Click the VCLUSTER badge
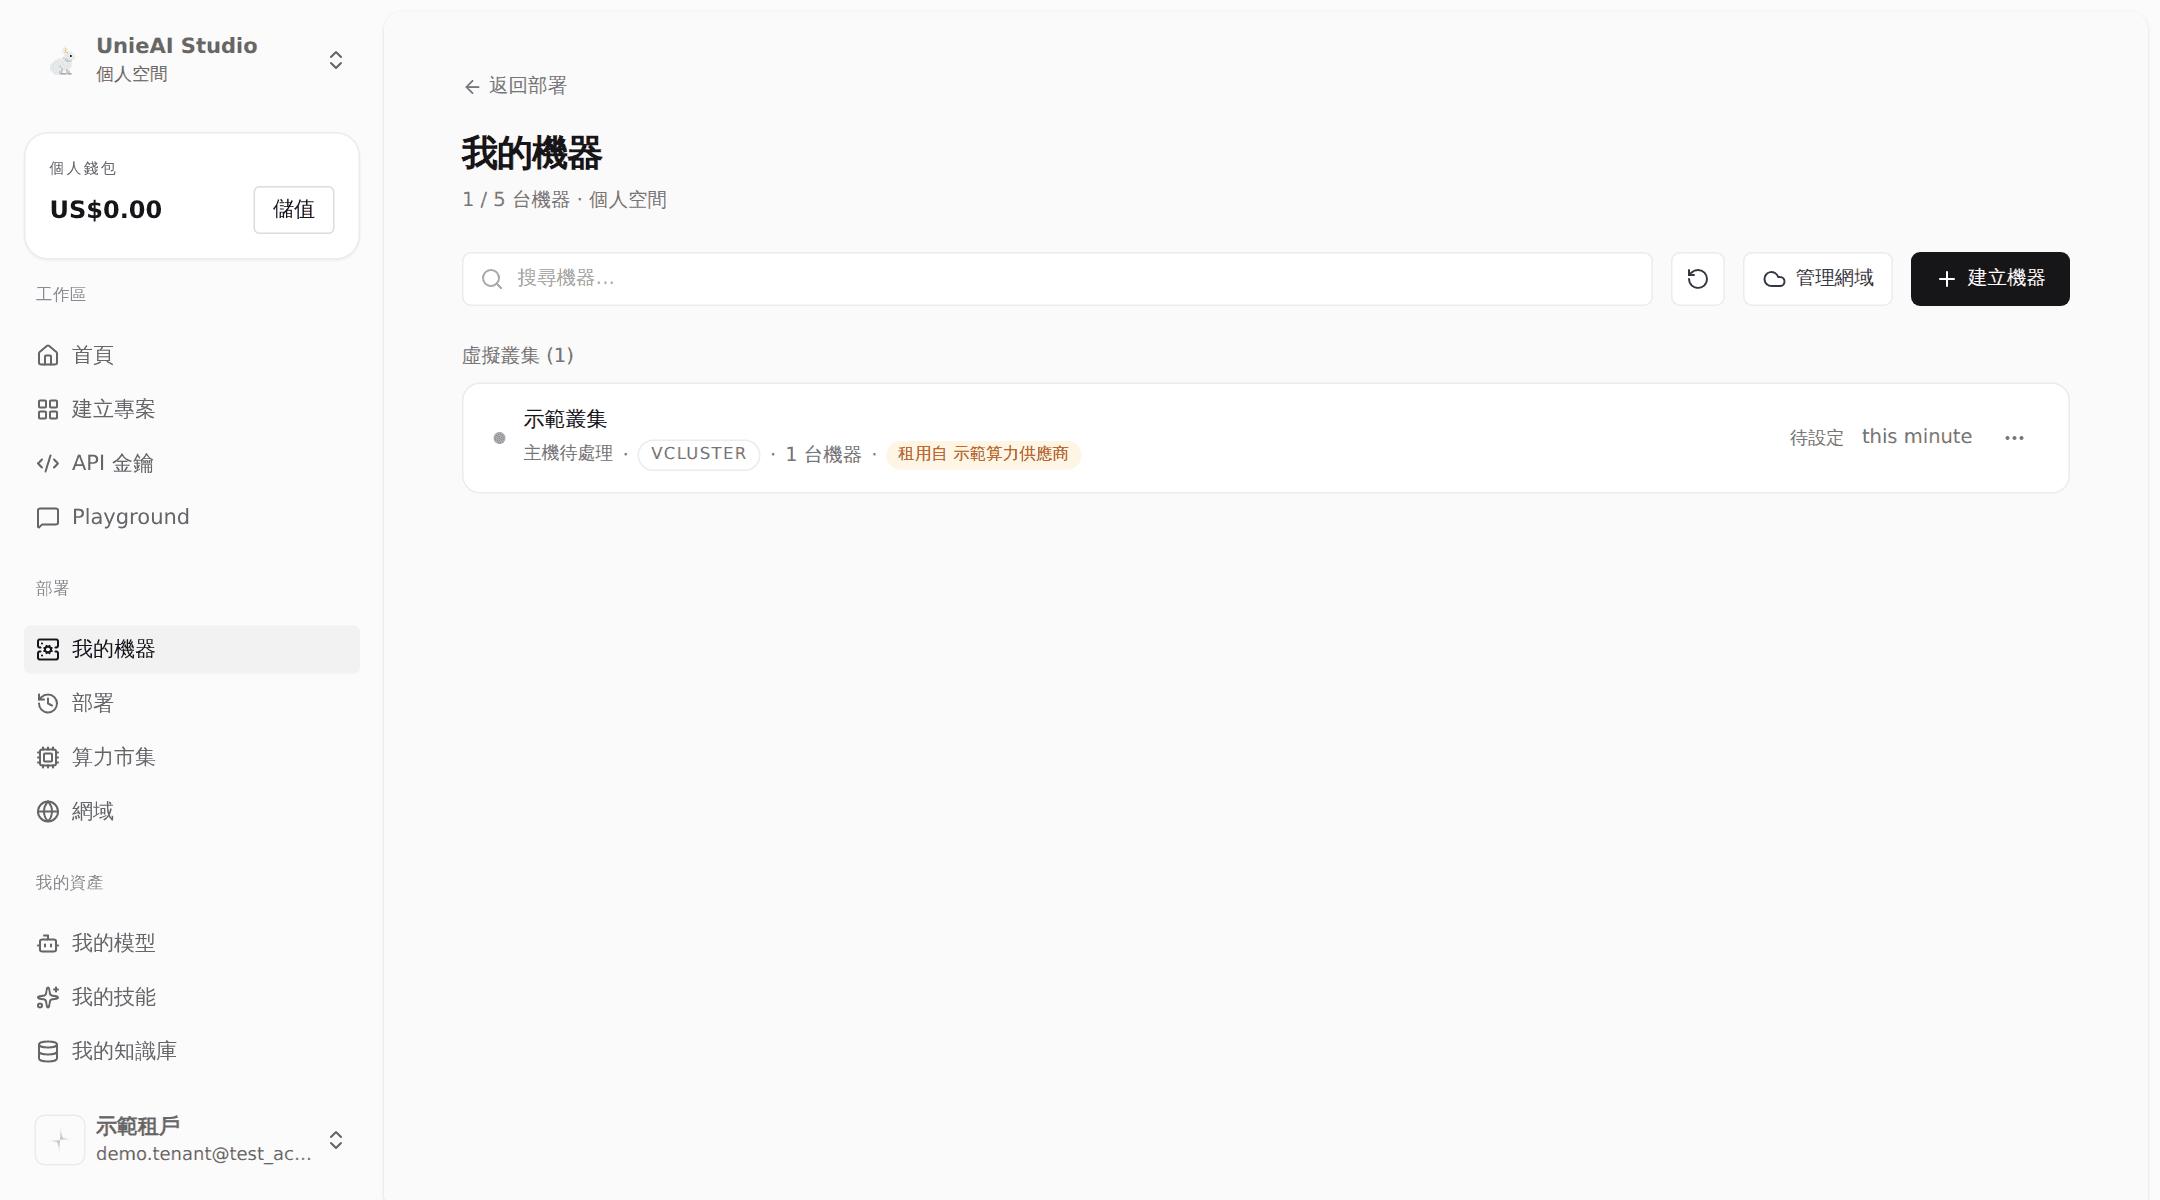This screenshot has height=1200, width=2160. pyautogui.click(x=699, y=454)
